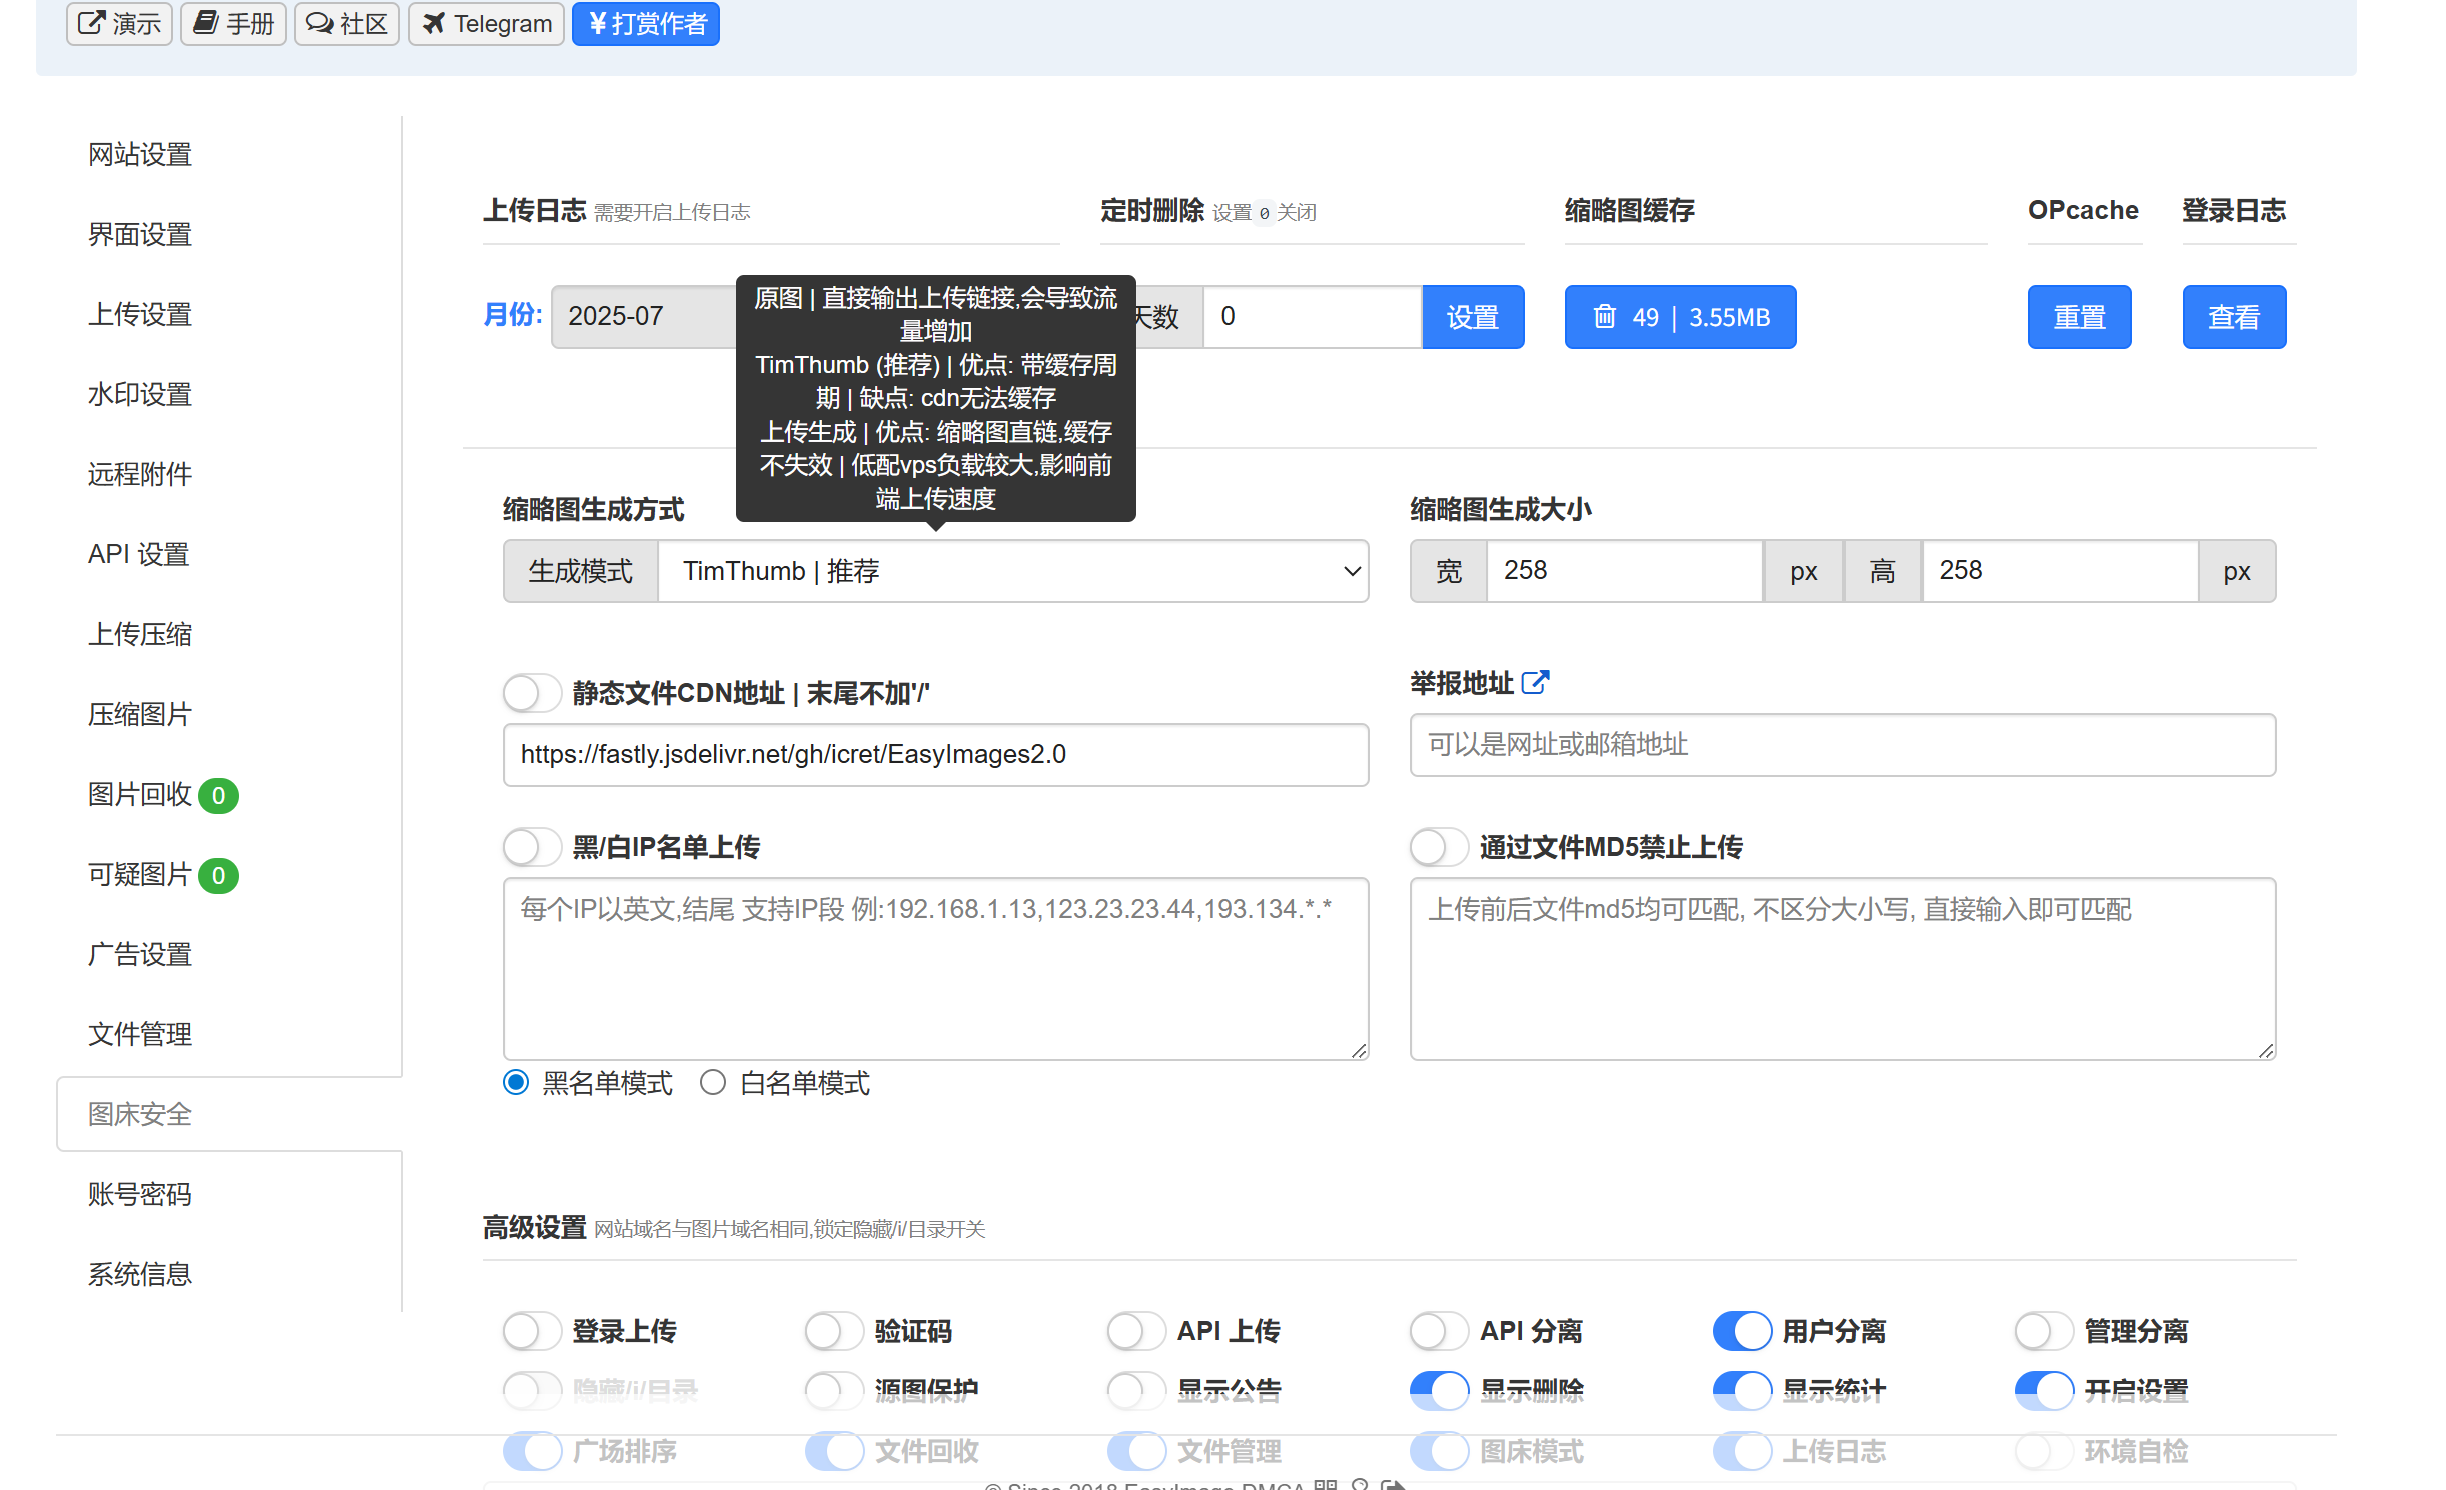Disable the 用户分离 toggle
This screenshot has width=2446, height=1490.
[1742, 1331]
